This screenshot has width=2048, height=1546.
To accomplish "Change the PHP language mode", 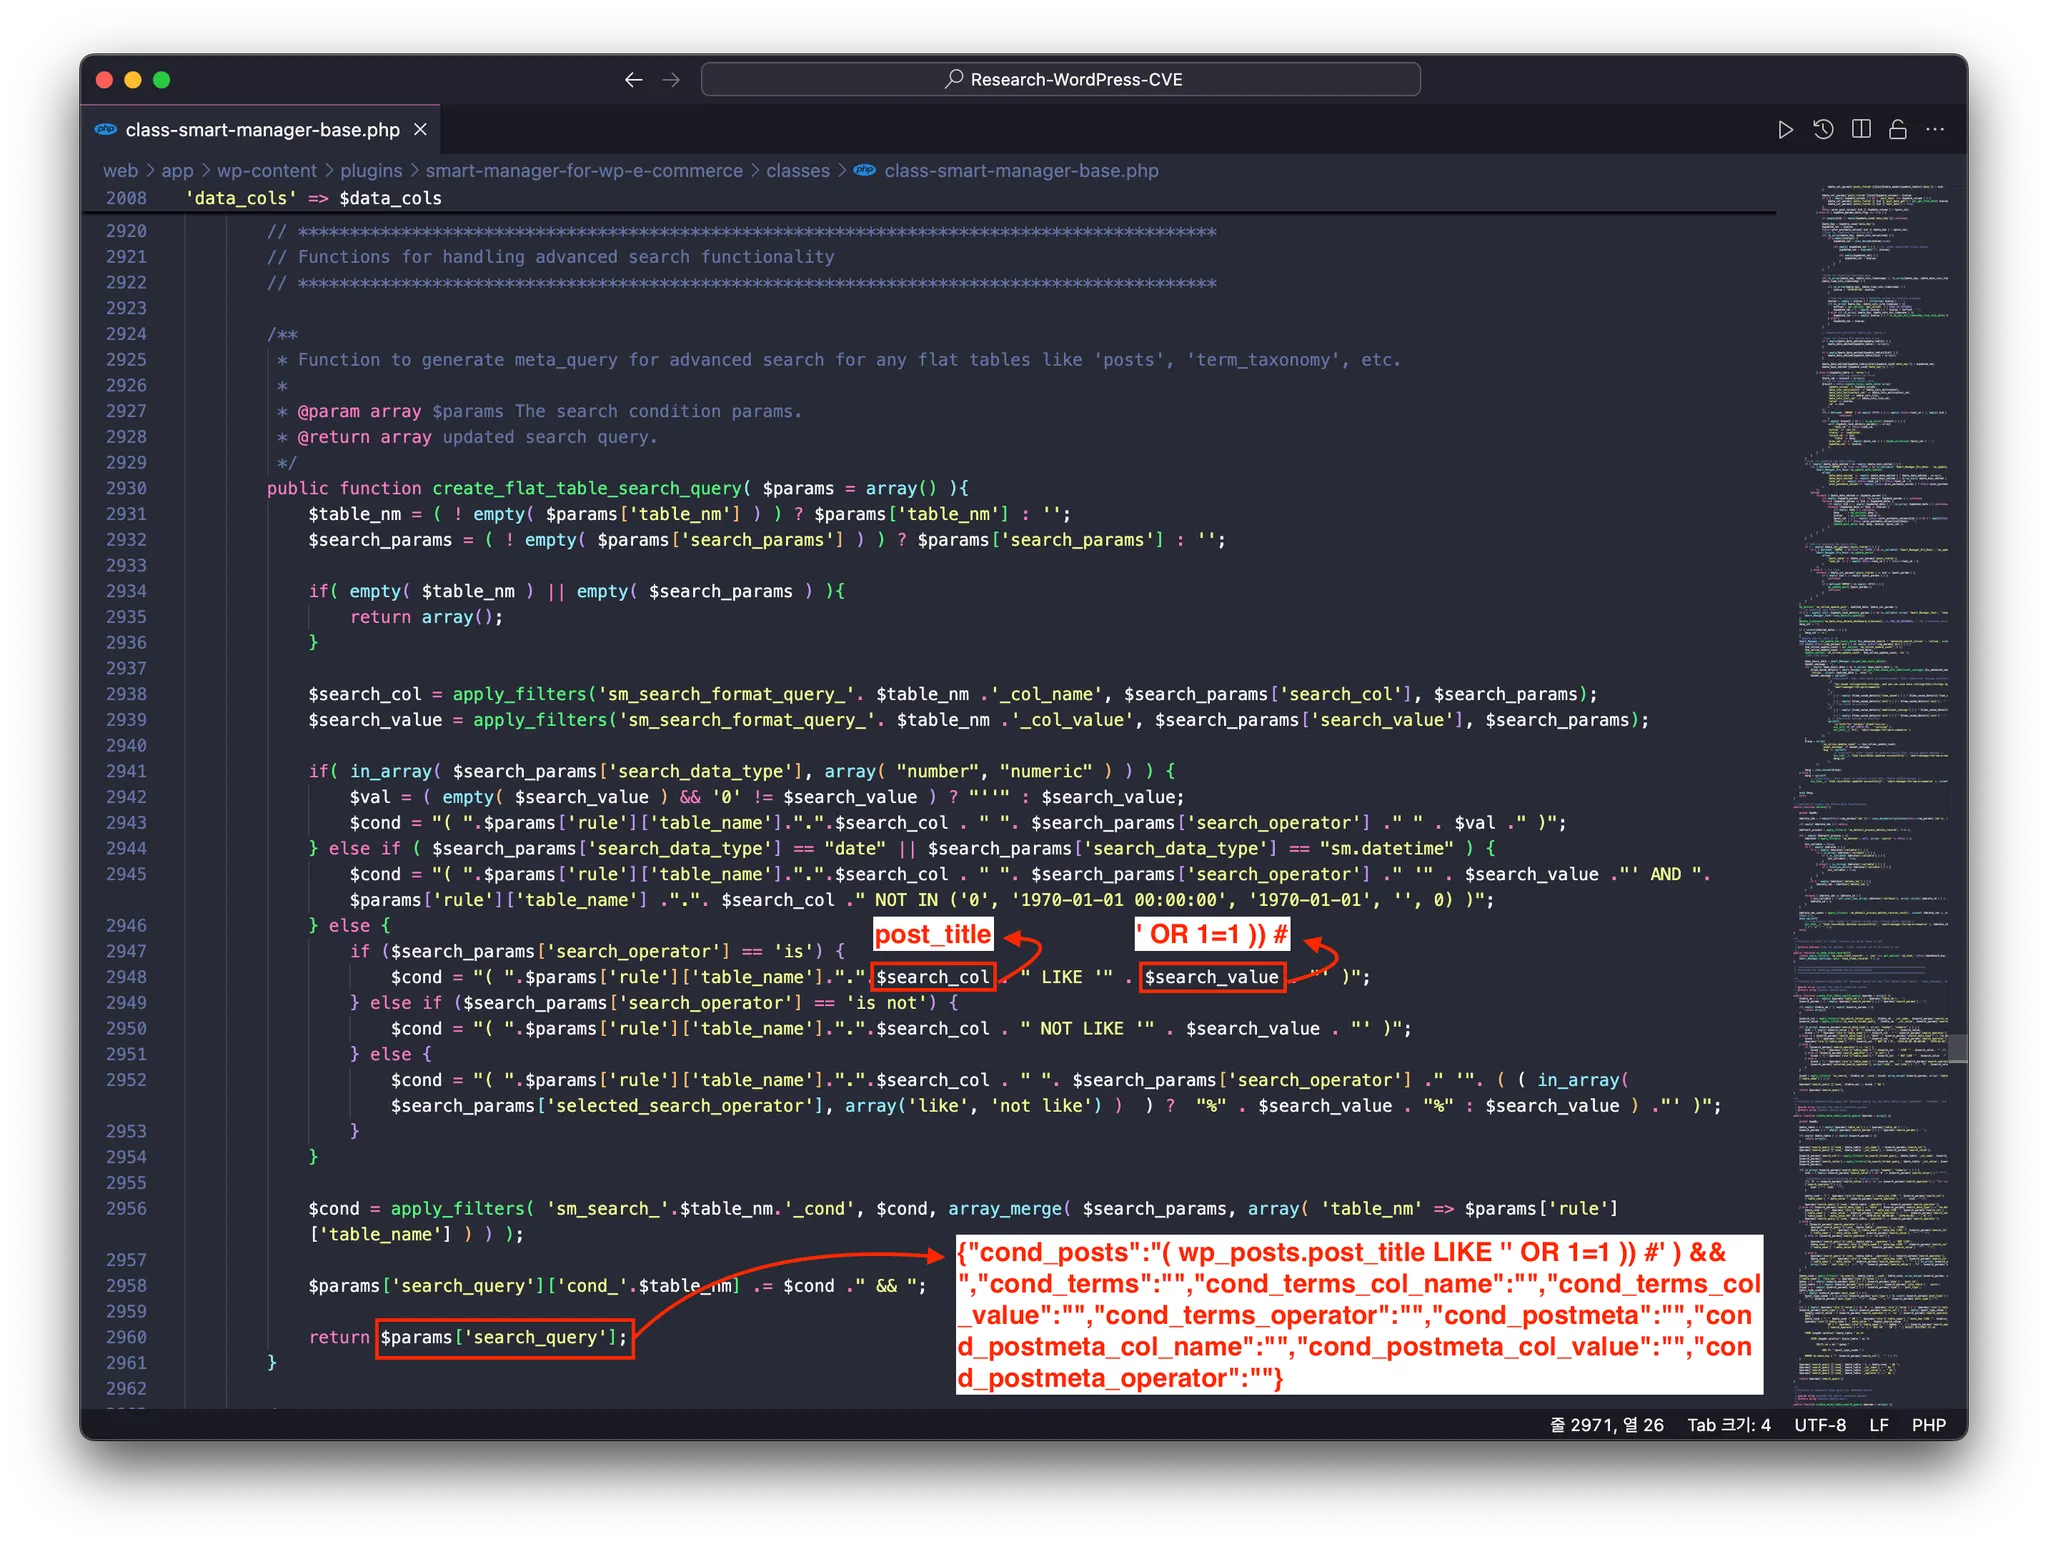I will pyautogui.click(x=1928, y=1425).
